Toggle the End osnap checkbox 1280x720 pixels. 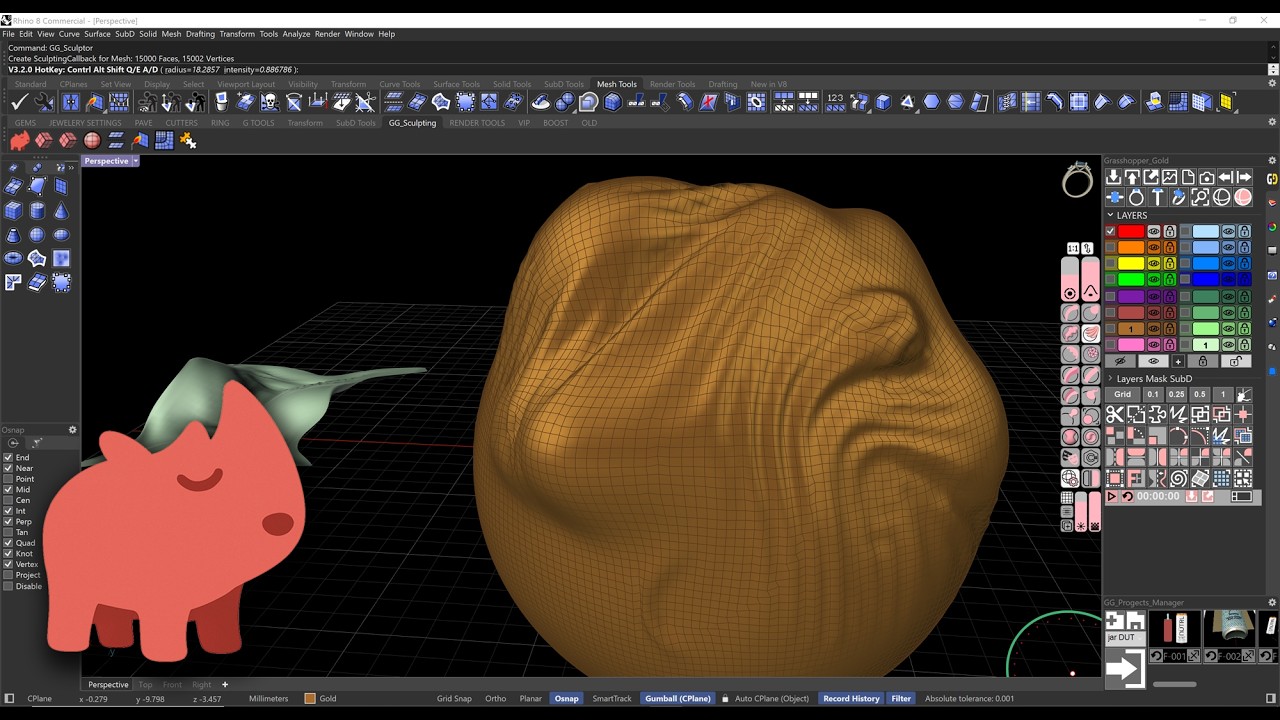8,457
